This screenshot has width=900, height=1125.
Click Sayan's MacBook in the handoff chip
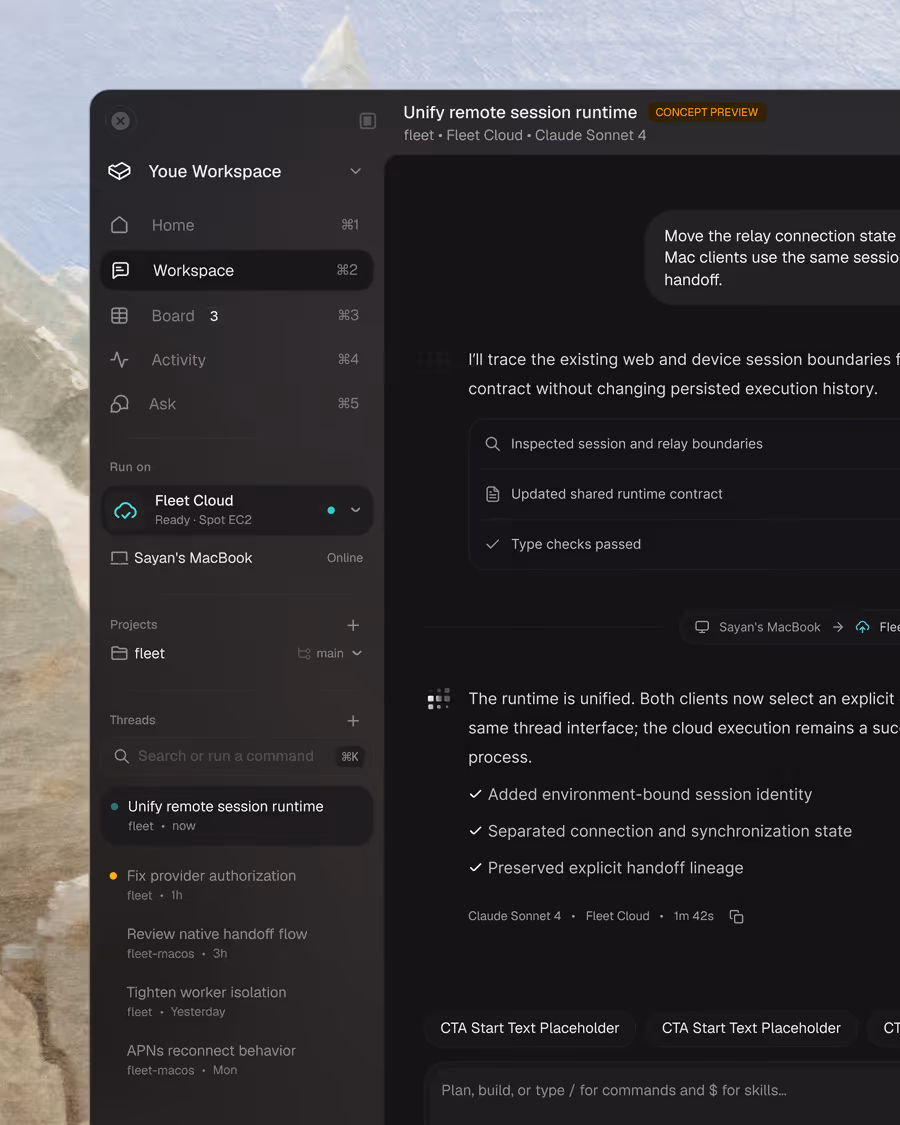click(x=769, y=627)
